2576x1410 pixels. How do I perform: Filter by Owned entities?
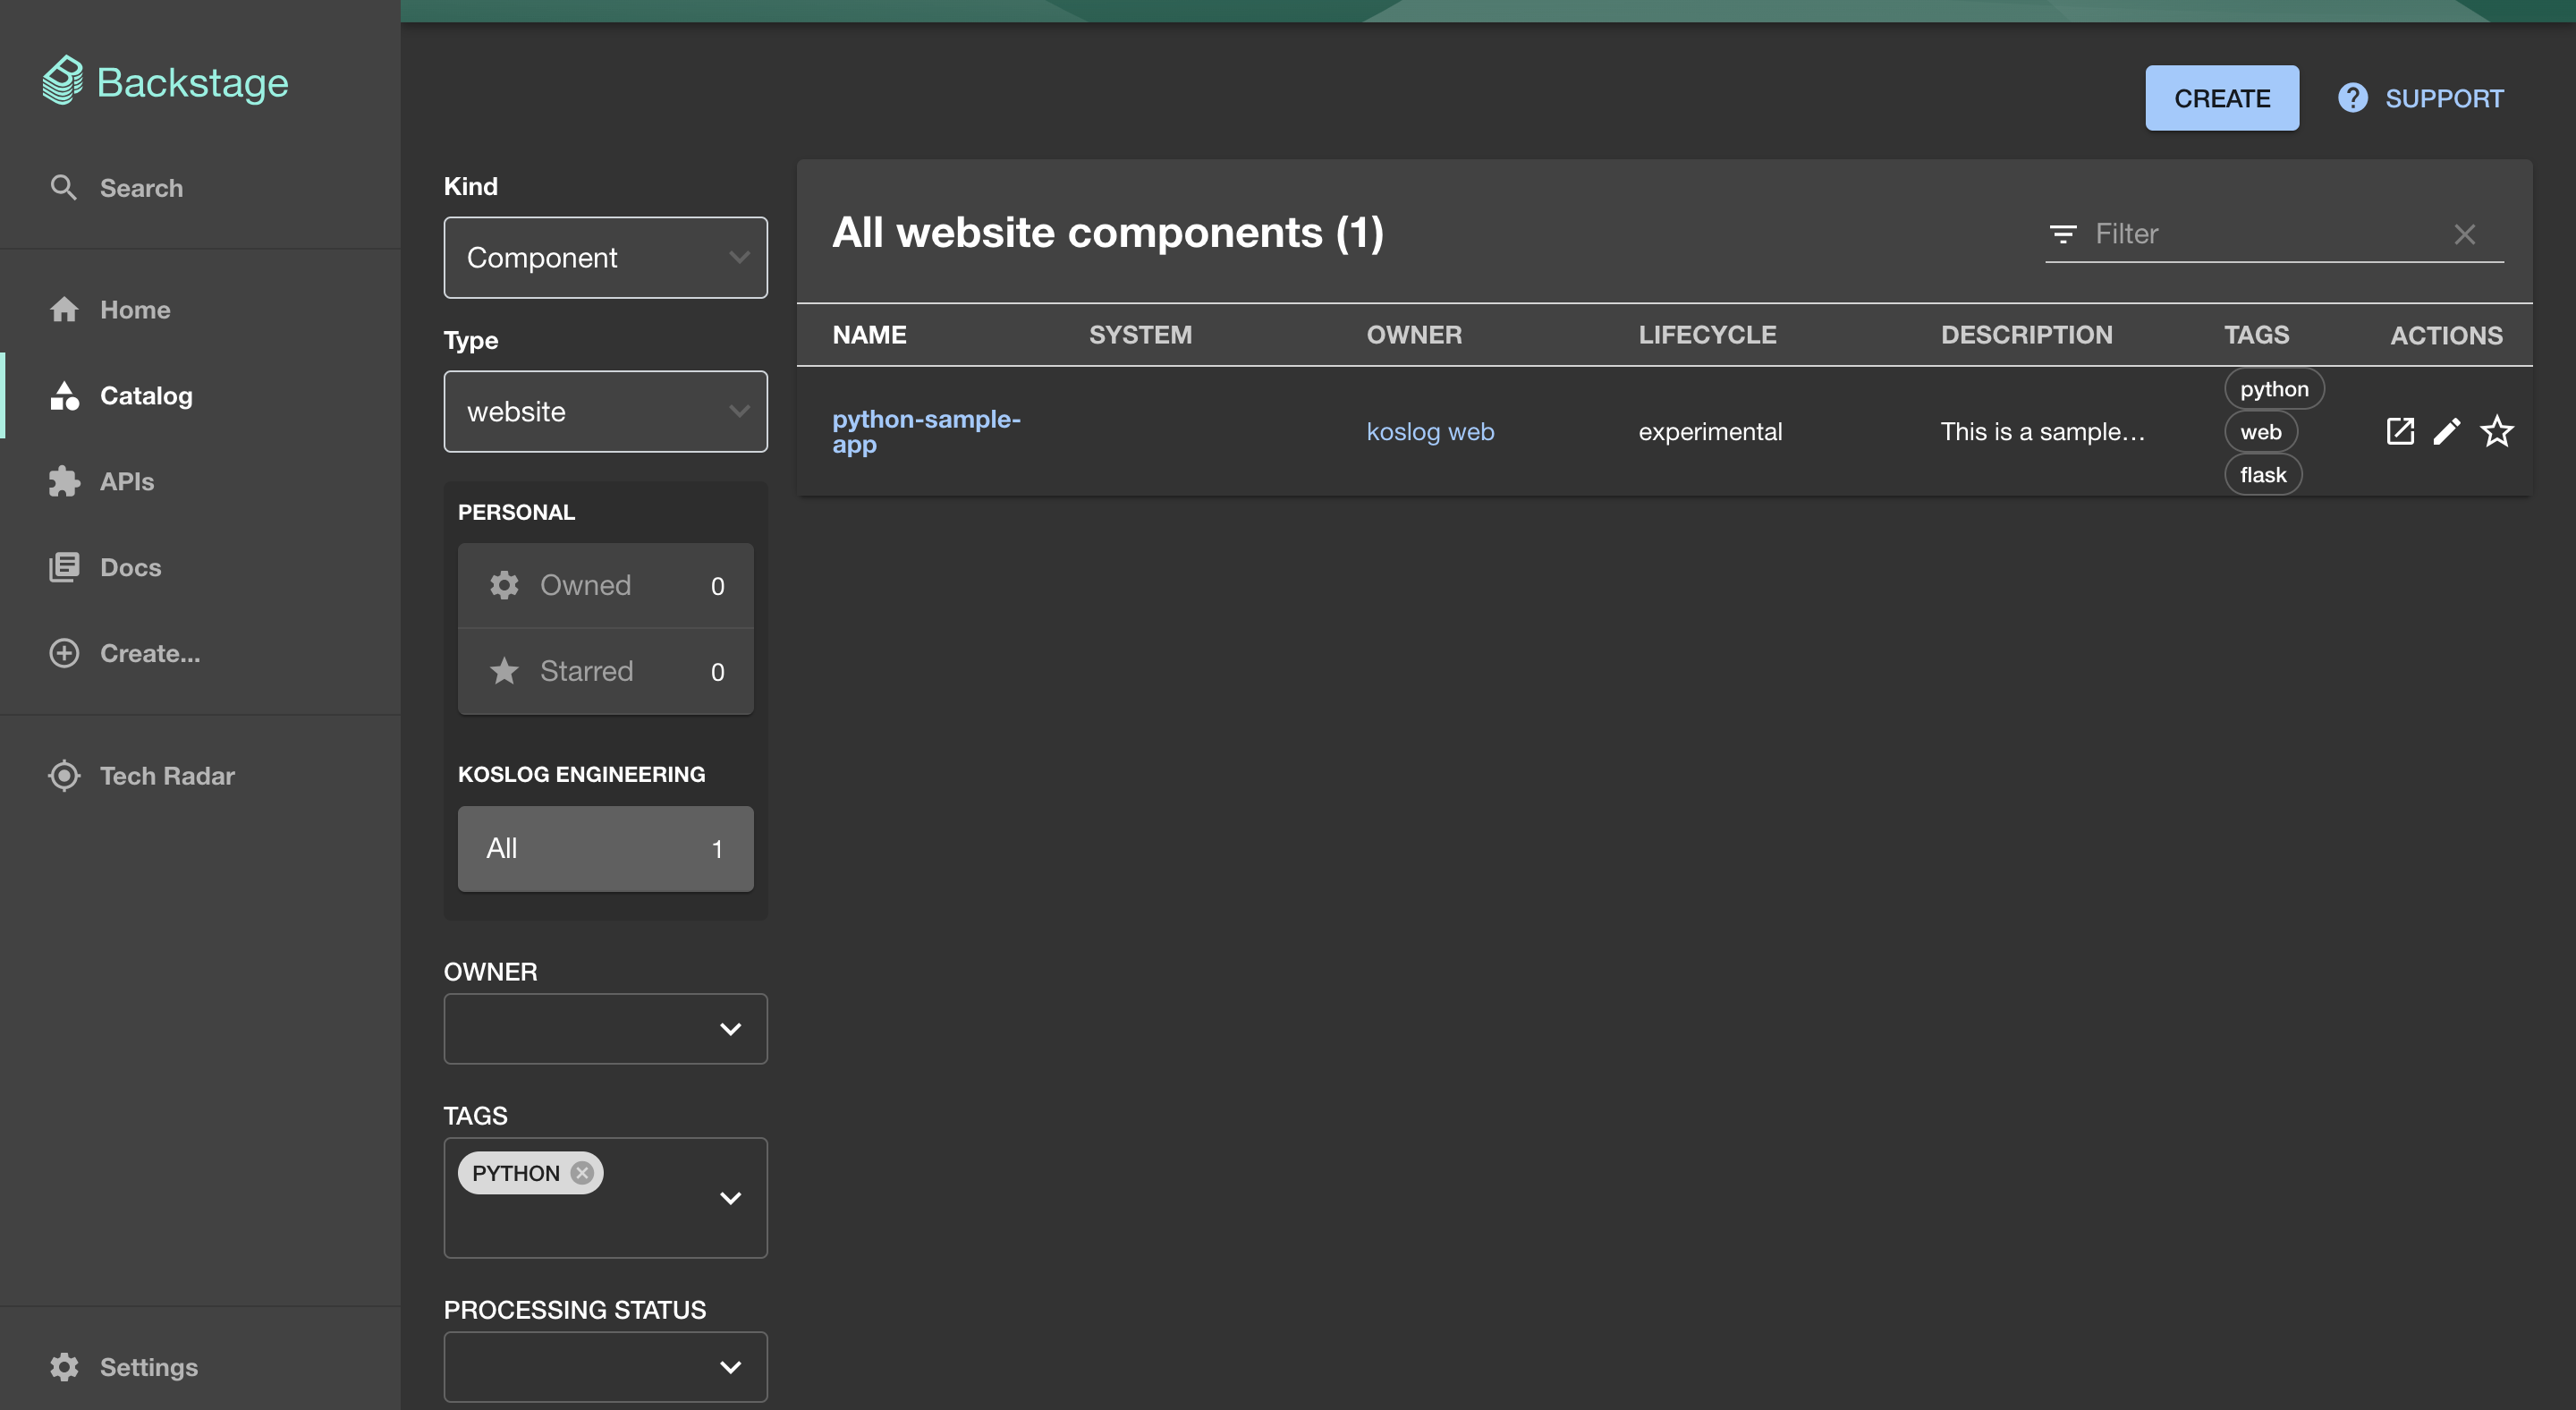pyautogui.click(x=605, y=585)
